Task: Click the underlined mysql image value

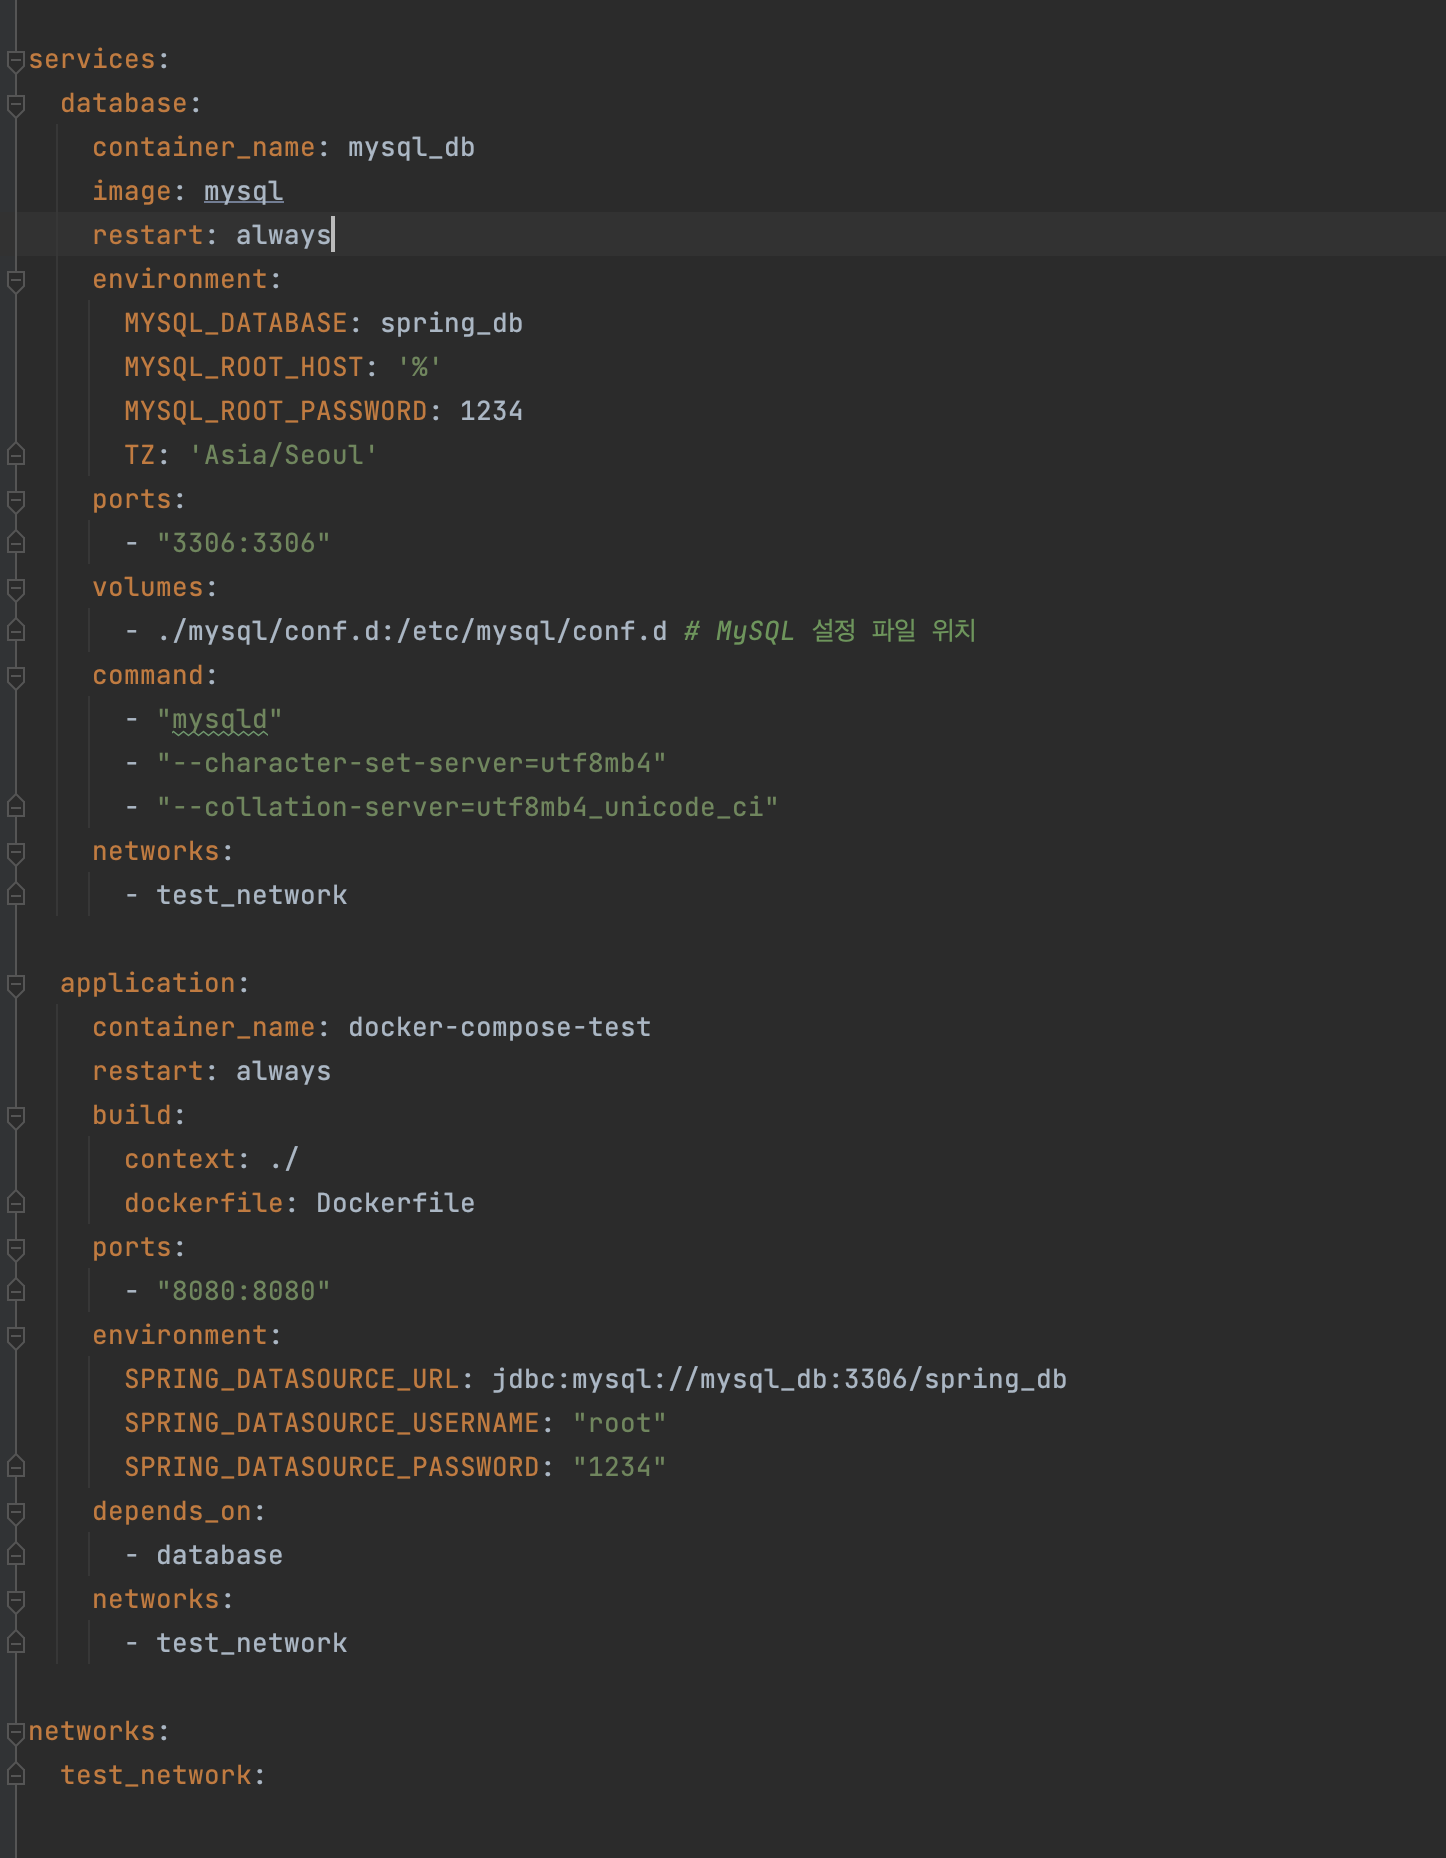Action: coord(243,191)
